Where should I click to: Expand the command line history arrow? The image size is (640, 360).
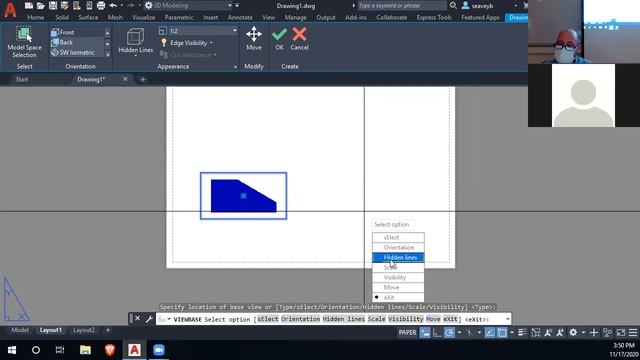(507, 319)
